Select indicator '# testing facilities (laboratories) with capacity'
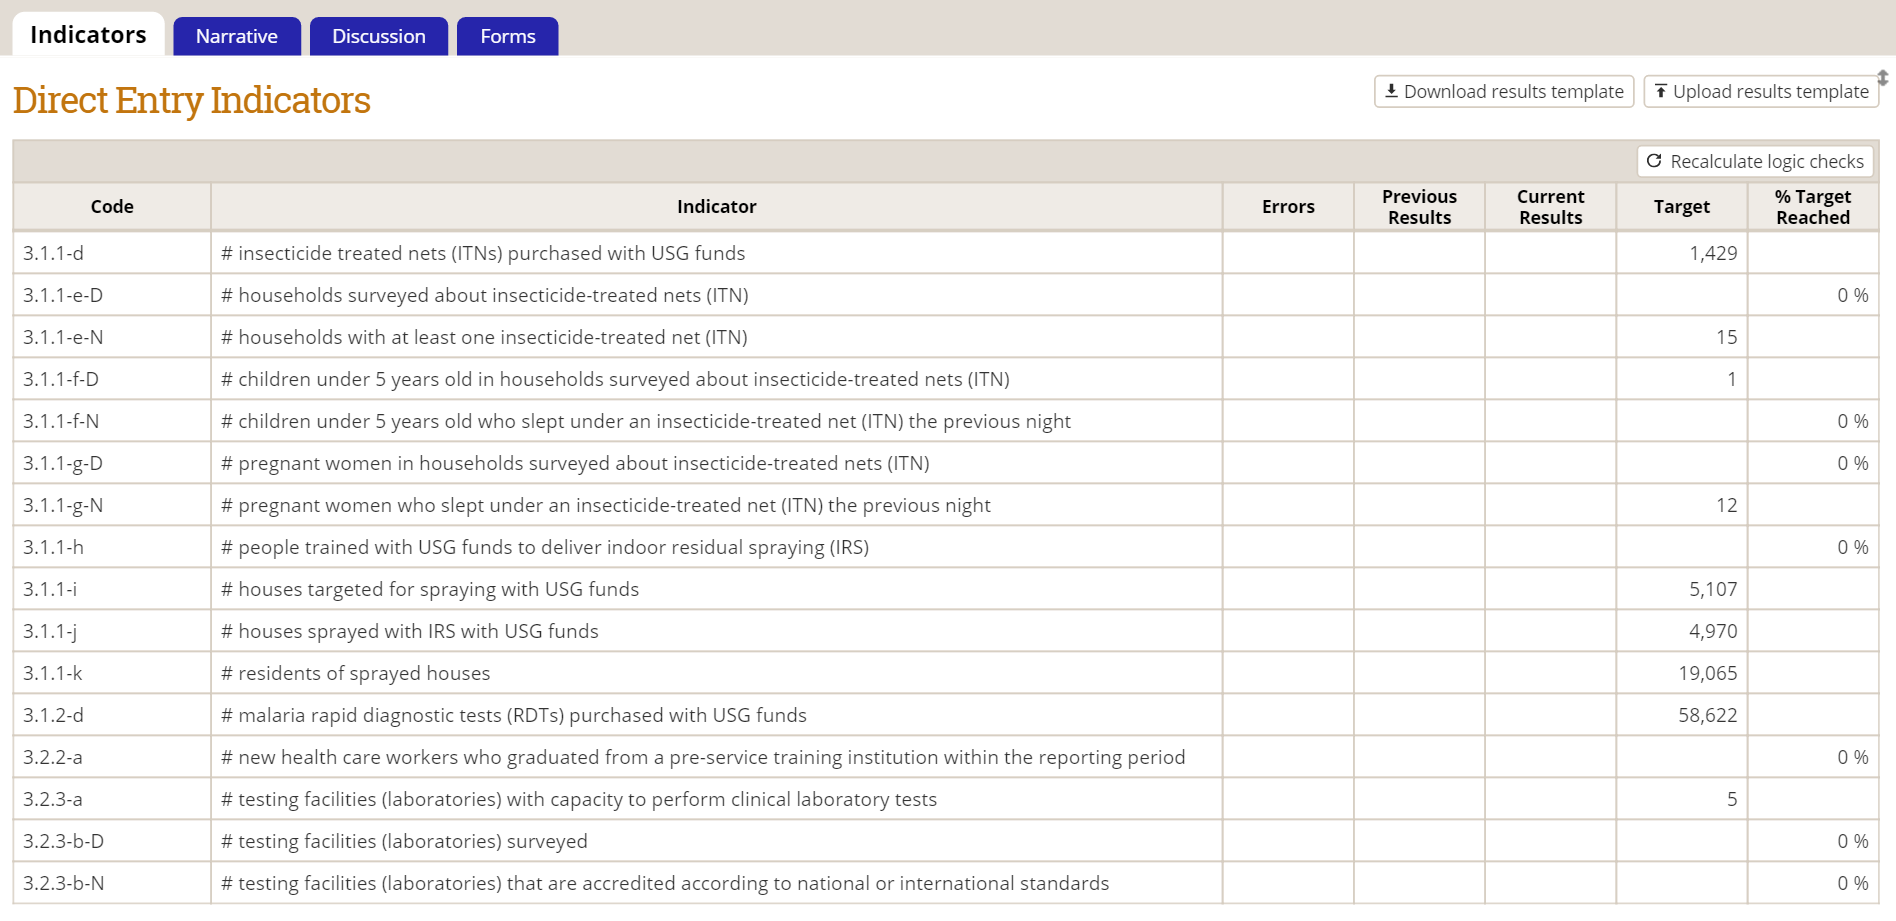This screenshot has width=1896, height=921. (x=579, y=799)
